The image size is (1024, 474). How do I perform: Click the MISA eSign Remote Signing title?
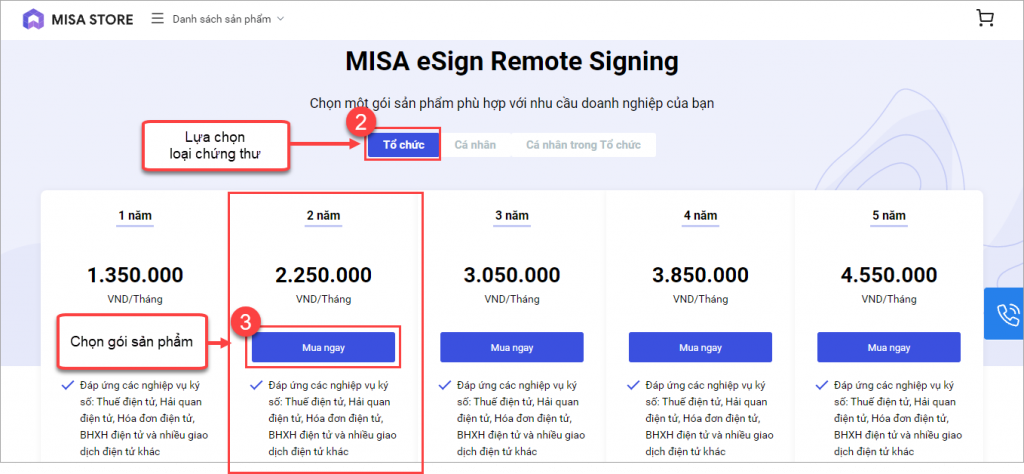click(512, 62)
